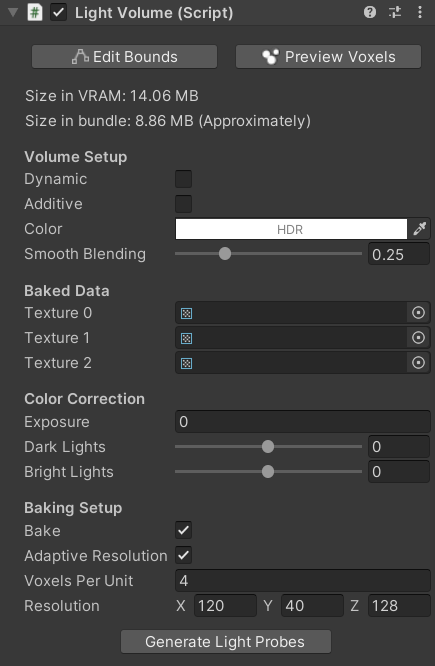Screen dimensions: 435x666
Task: Click the Preview Voxels button
Action: (328, 56)
